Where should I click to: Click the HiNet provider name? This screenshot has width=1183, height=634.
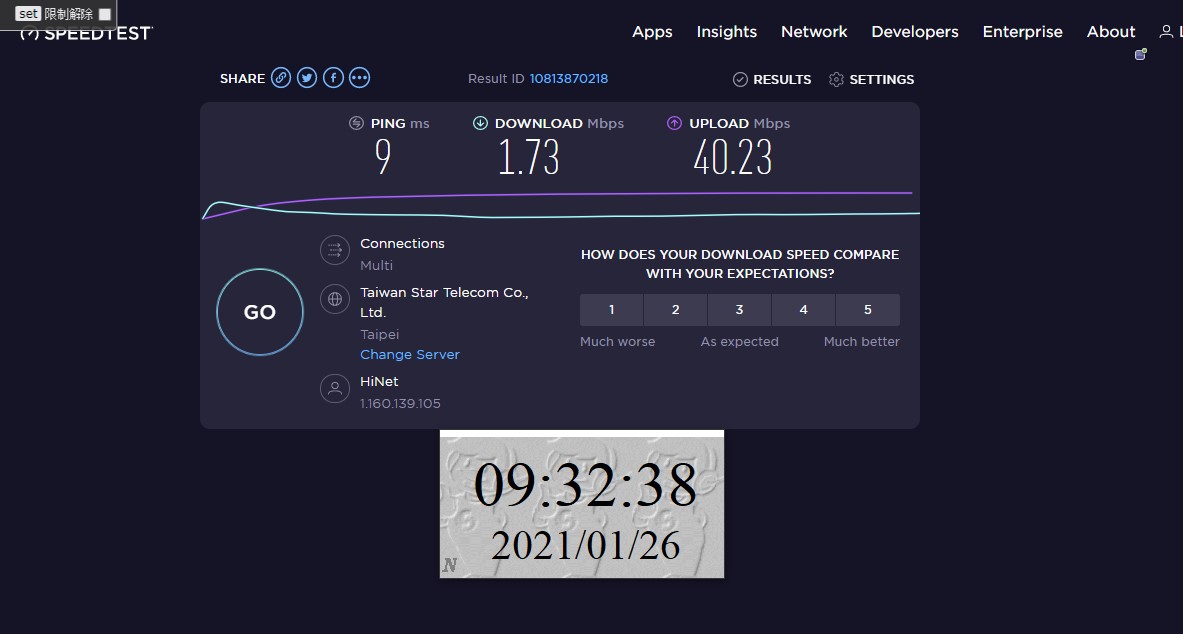click(x=379, y=381)
